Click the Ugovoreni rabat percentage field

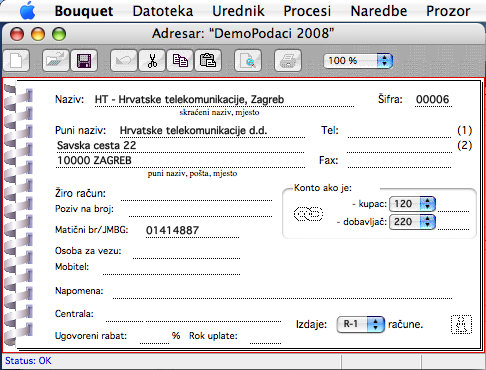click(x=154, y=337)
